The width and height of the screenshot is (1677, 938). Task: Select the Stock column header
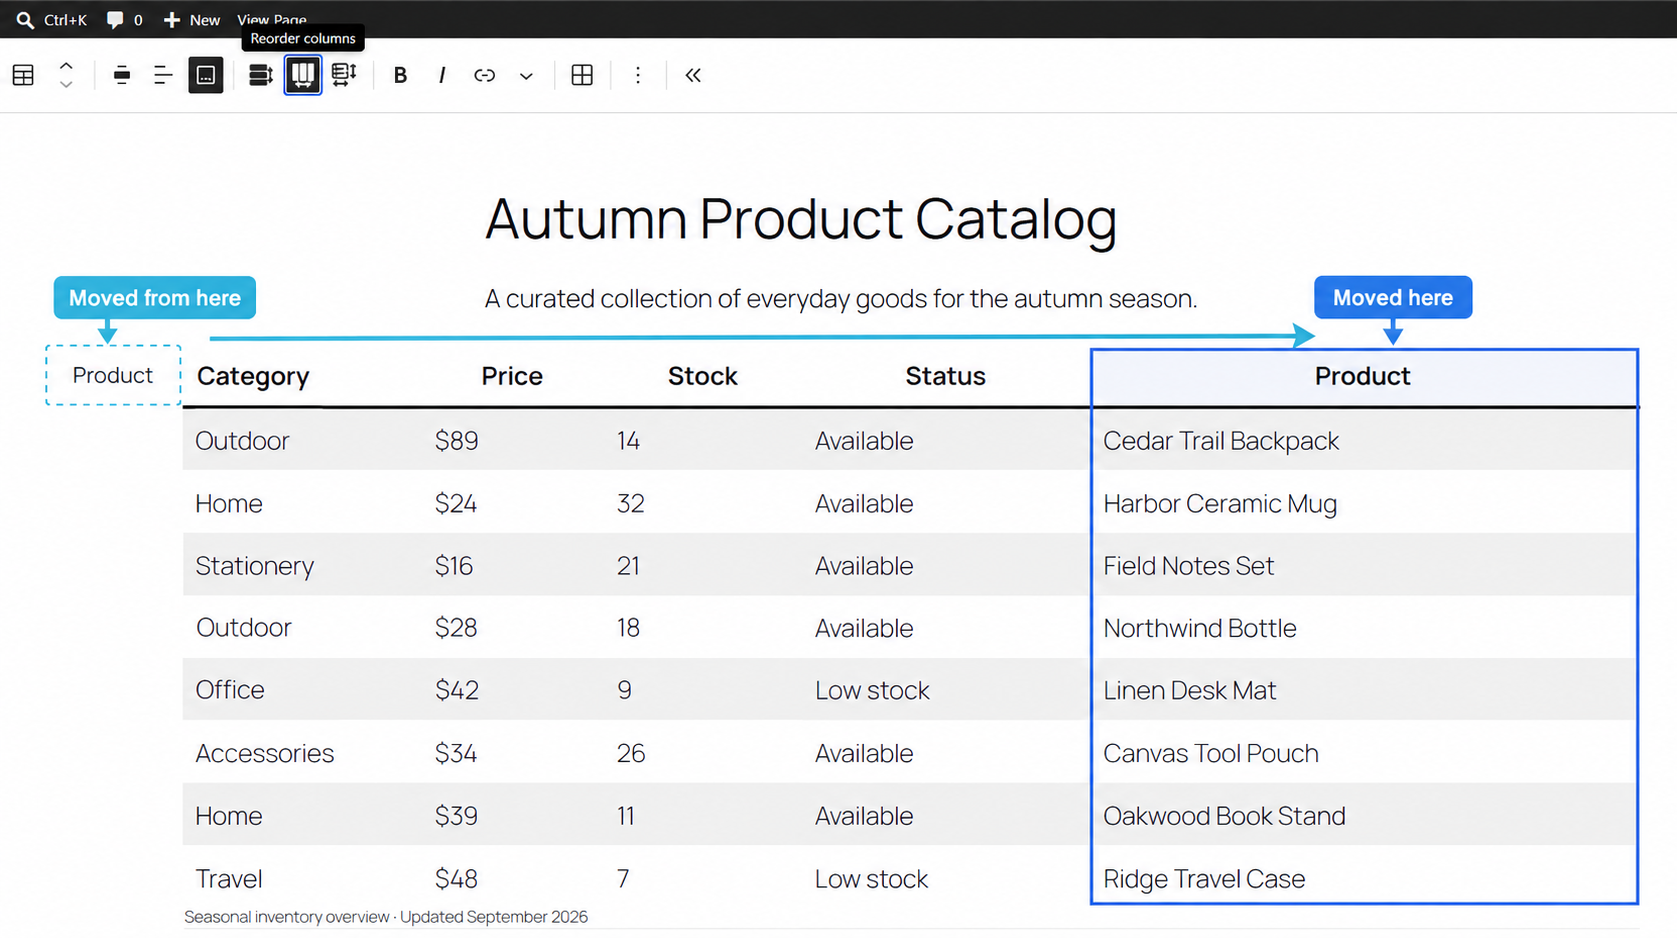pos(703,376)
